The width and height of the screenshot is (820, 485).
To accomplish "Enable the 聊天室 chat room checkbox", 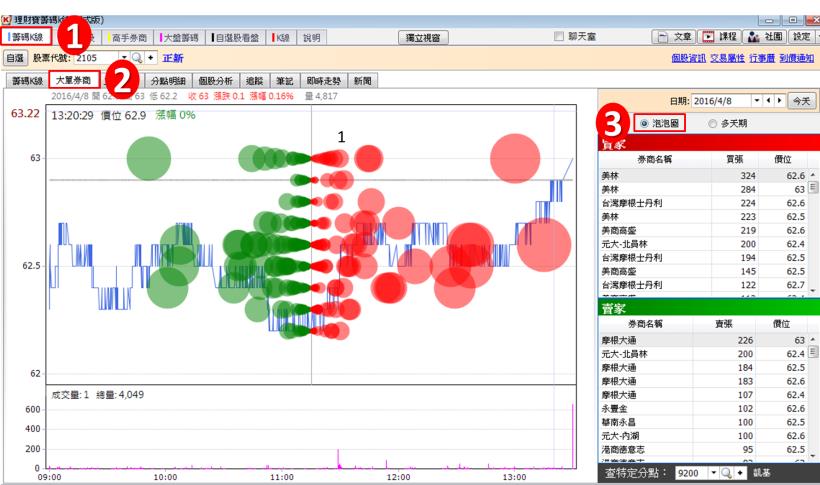I will (x=560, y=37).
